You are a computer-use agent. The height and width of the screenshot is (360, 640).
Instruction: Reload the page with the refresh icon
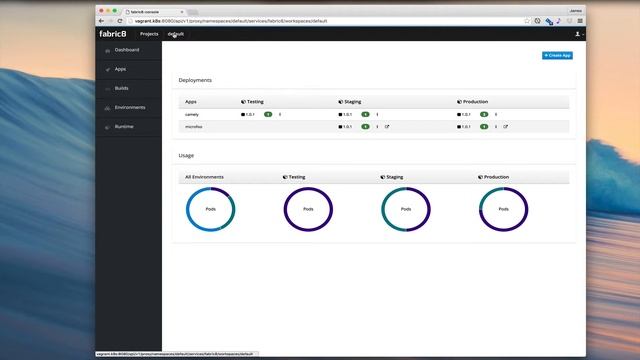tap(120, 21)
